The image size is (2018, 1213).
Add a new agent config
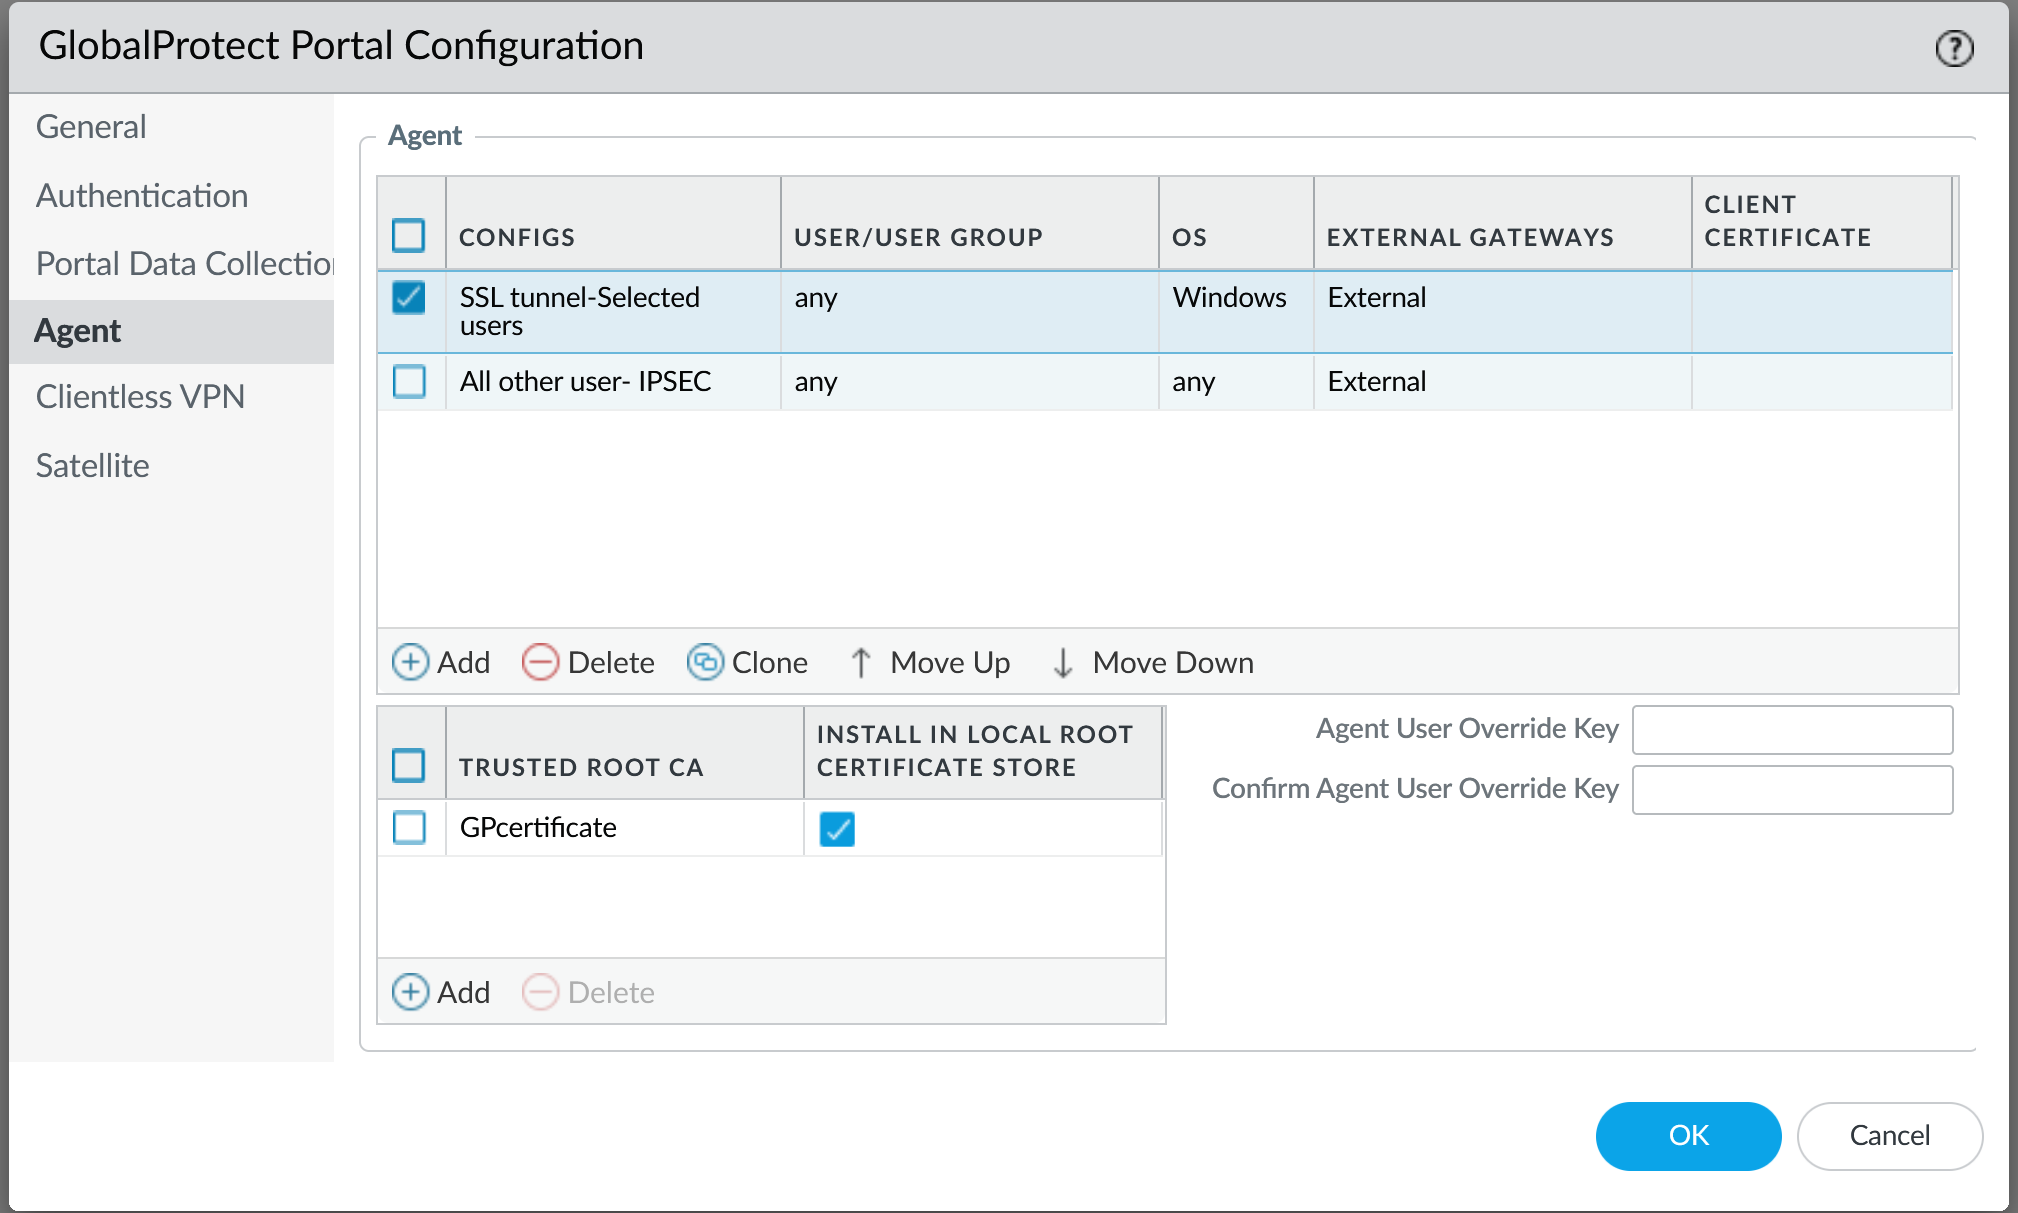coord(441,662)
